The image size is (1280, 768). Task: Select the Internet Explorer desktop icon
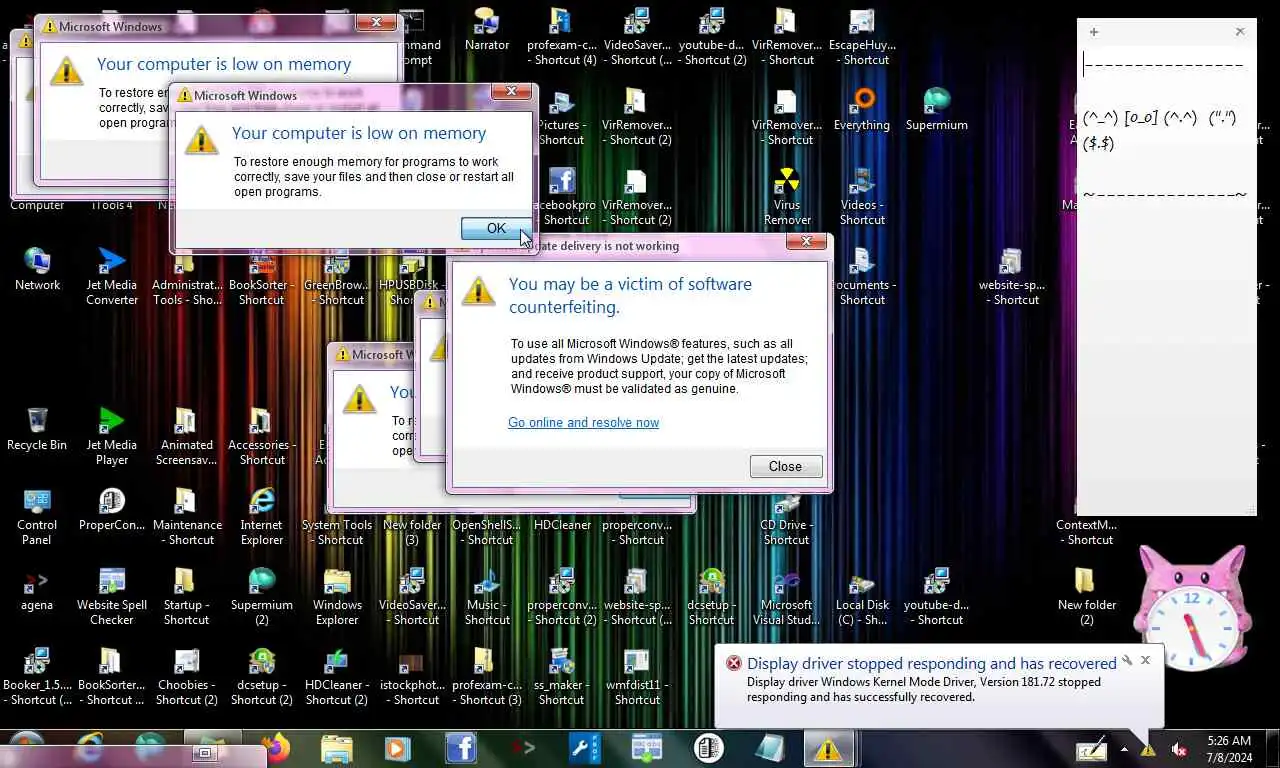[x=262, y=517]
